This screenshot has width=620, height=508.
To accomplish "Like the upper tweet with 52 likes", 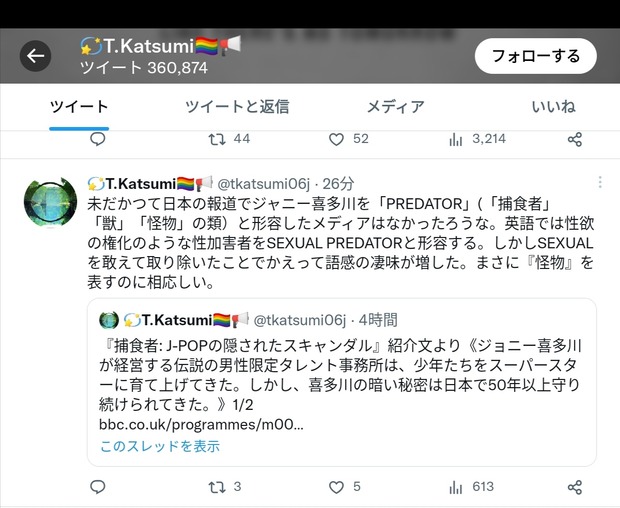I will (x=348, y=139).
